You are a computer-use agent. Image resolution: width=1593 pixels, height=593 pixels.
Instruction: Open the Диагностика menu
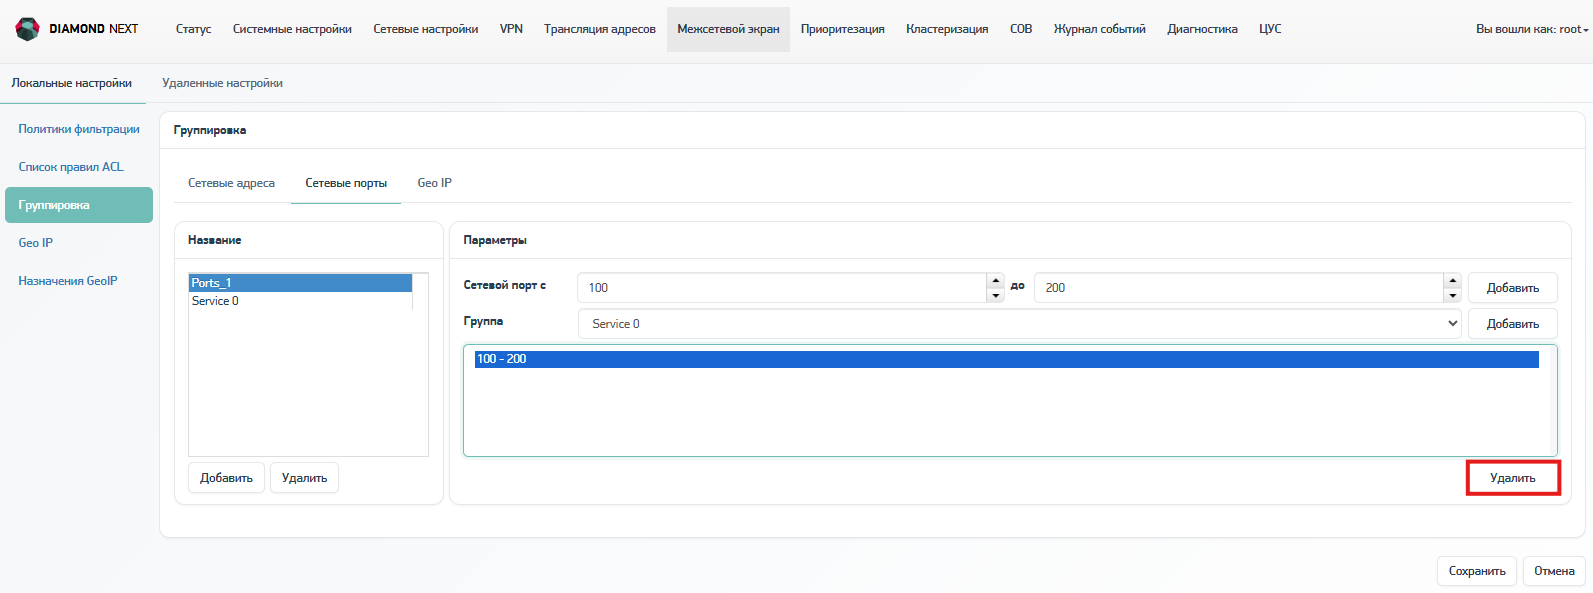[x=1202, y=29]
